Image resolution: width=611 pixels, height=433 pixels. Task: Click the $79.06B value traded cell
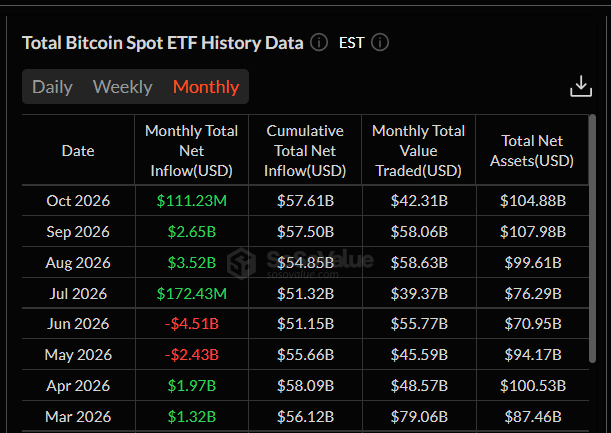pyautogui.click(x=419, y=416)
